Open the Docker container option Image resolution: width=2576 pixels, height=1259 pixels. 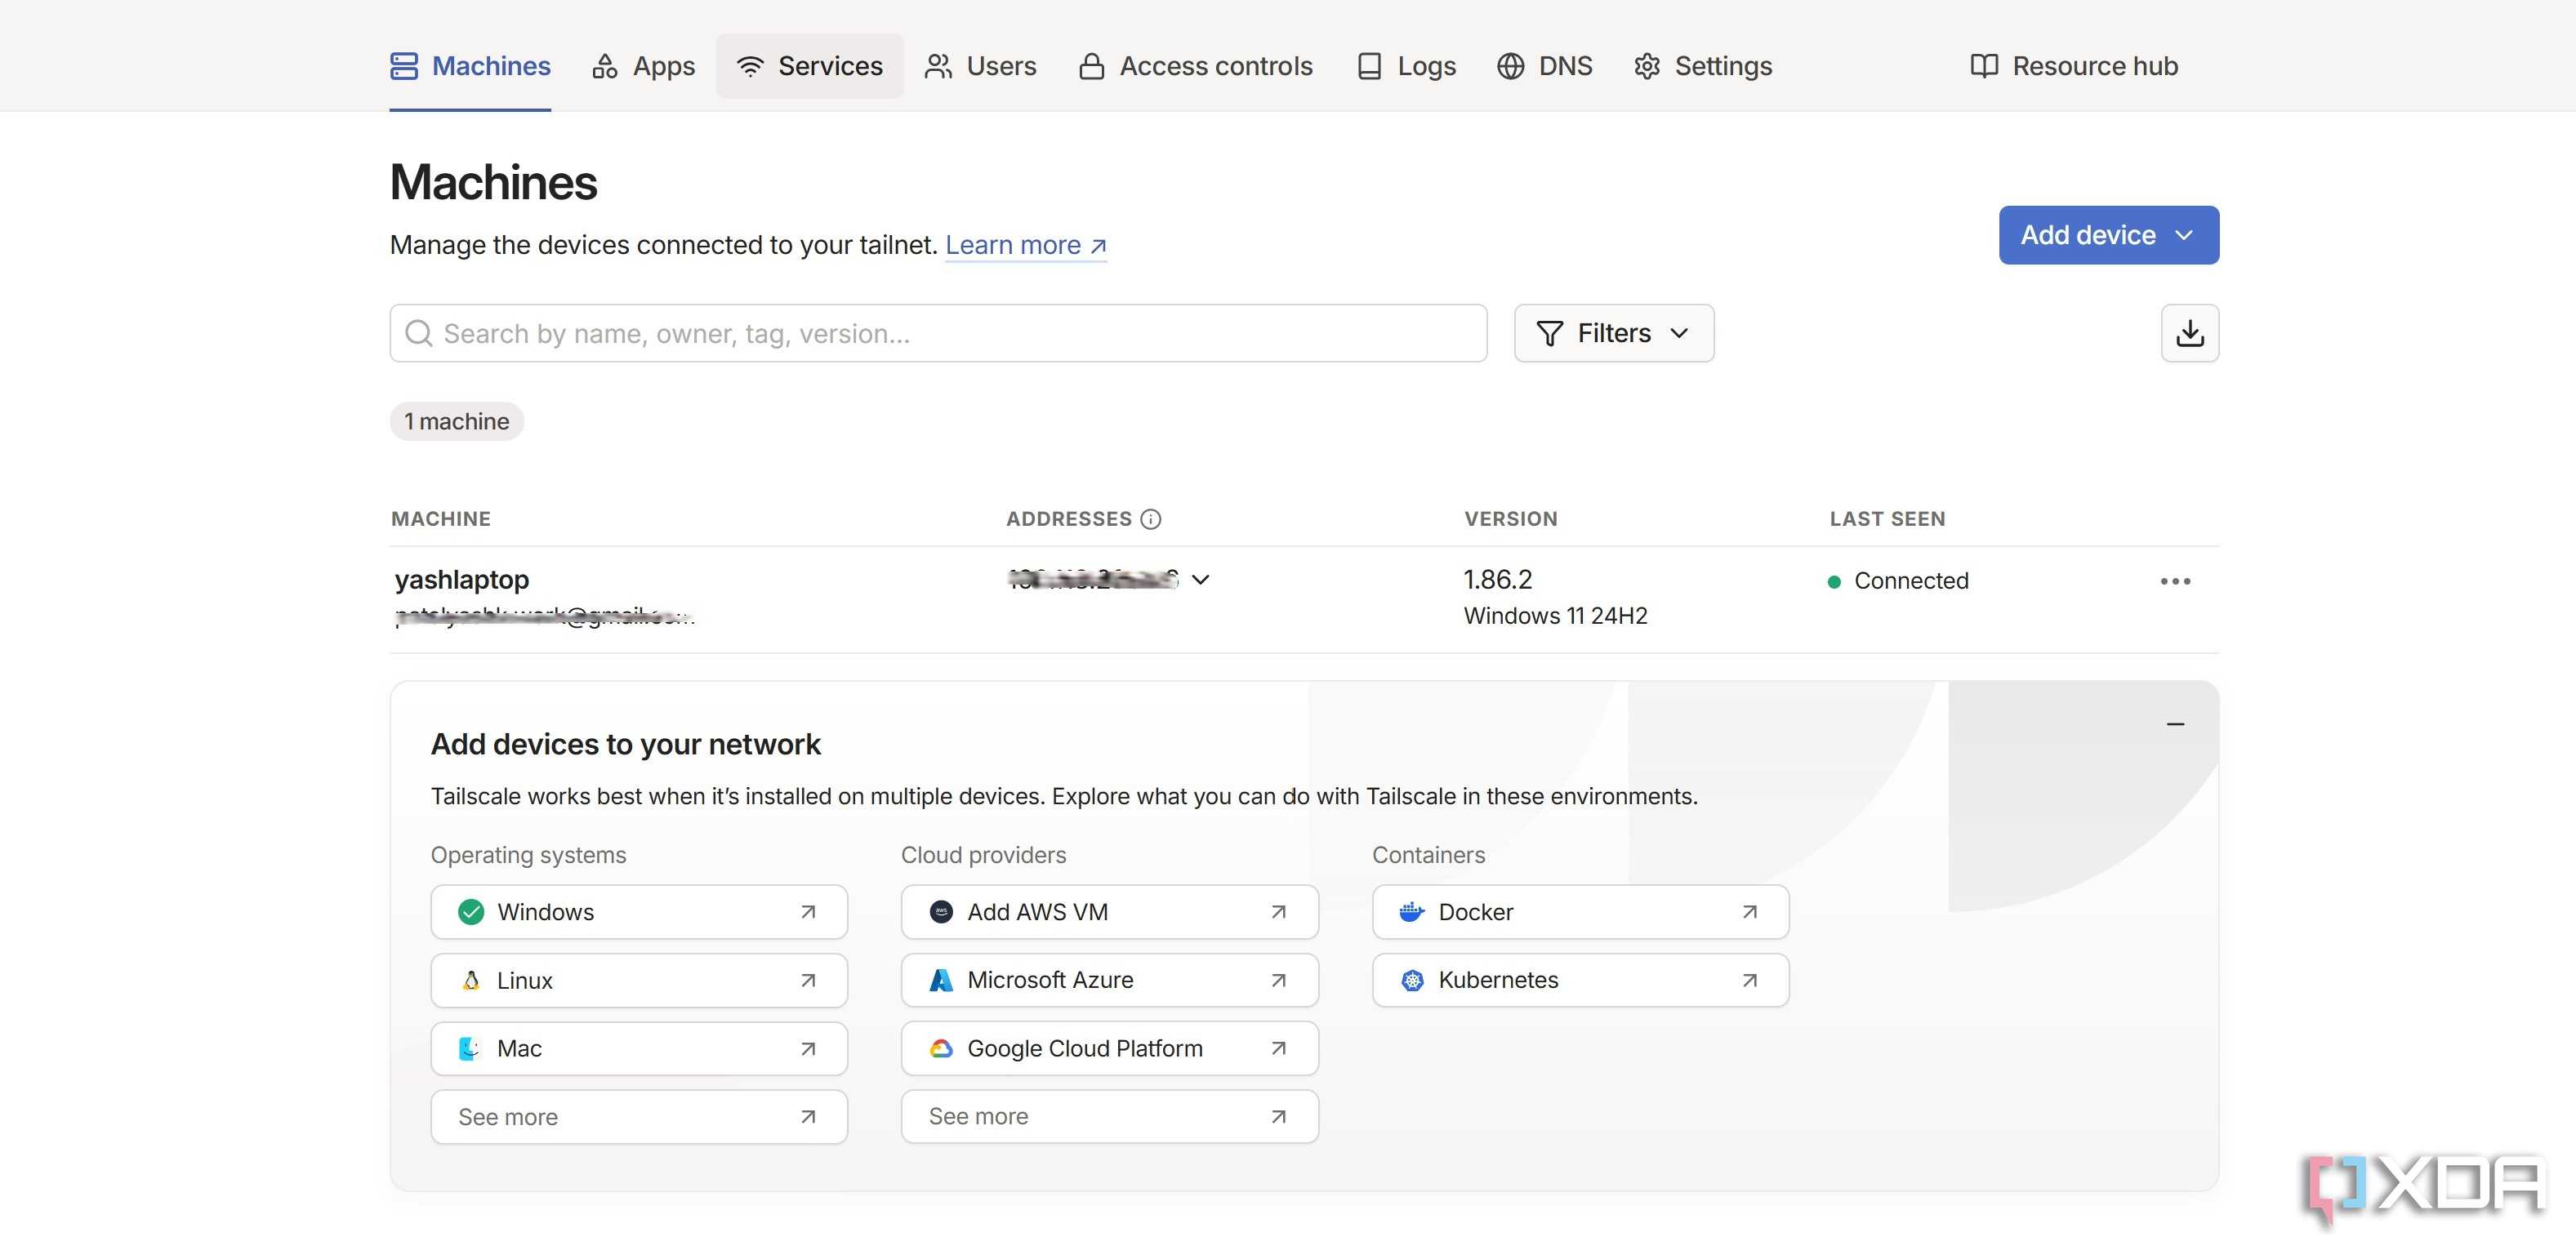coord(1580,912)
